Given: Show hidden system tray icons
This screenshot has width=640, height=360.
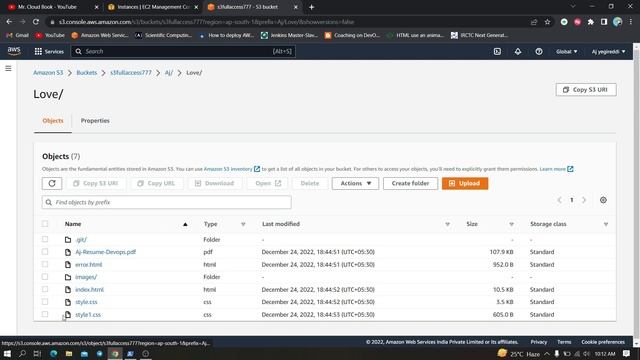Looking at the screenshot, I should 547,353.
